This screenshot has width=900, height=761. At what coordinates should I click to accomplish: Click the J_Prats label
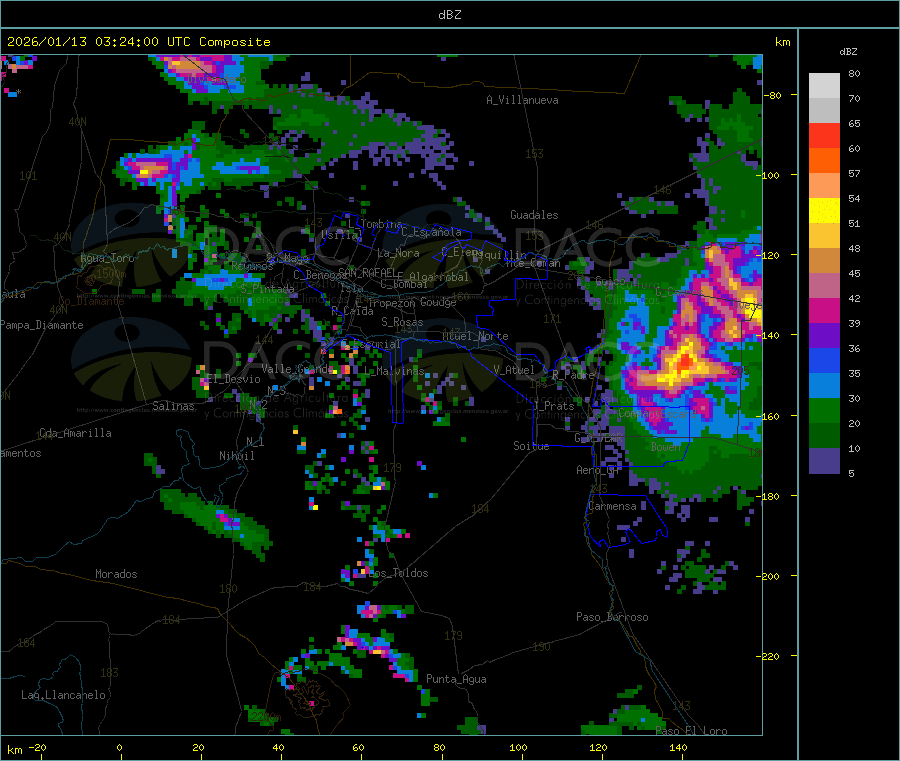553,405
